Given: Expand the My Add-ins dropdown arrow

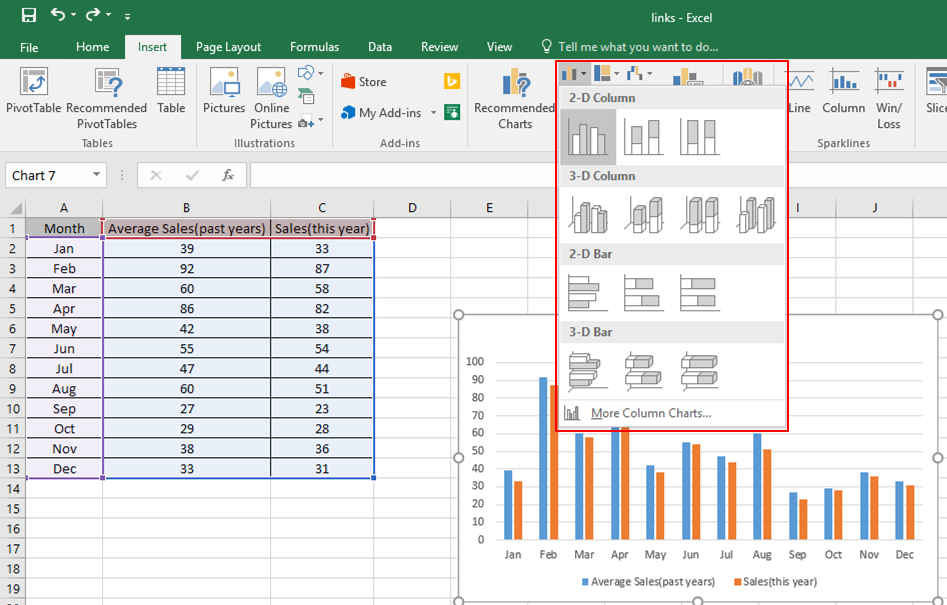Looking at the screenshot, I should (x=433, y=113).
